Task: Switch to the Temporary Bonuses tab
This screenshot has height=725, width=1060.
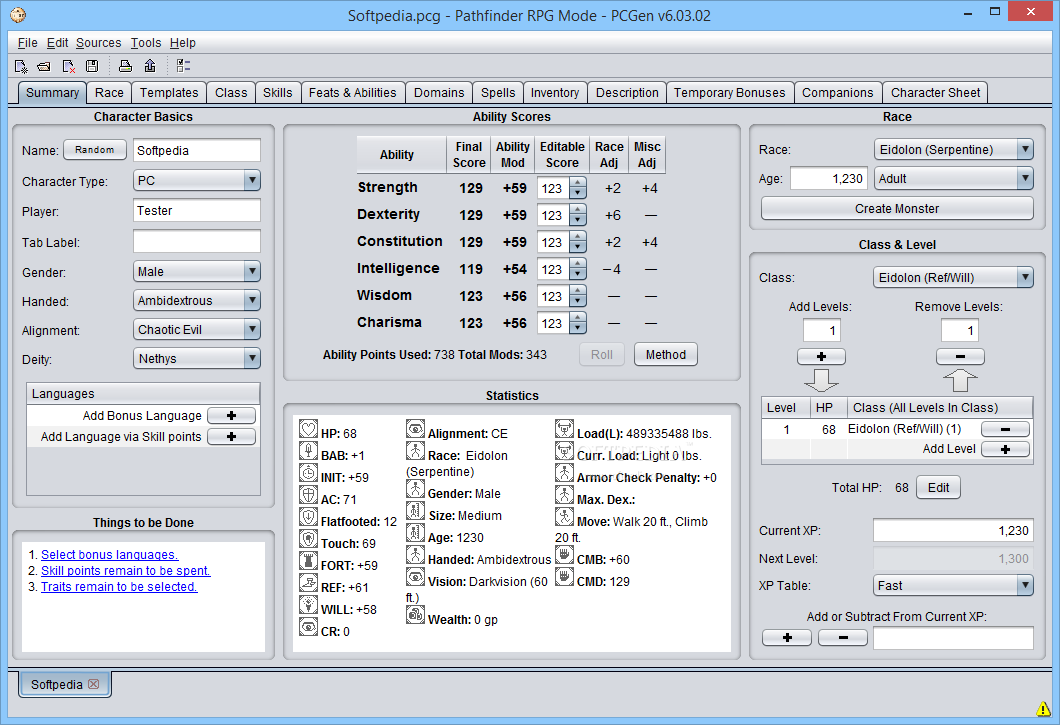Action: [729, 93]
